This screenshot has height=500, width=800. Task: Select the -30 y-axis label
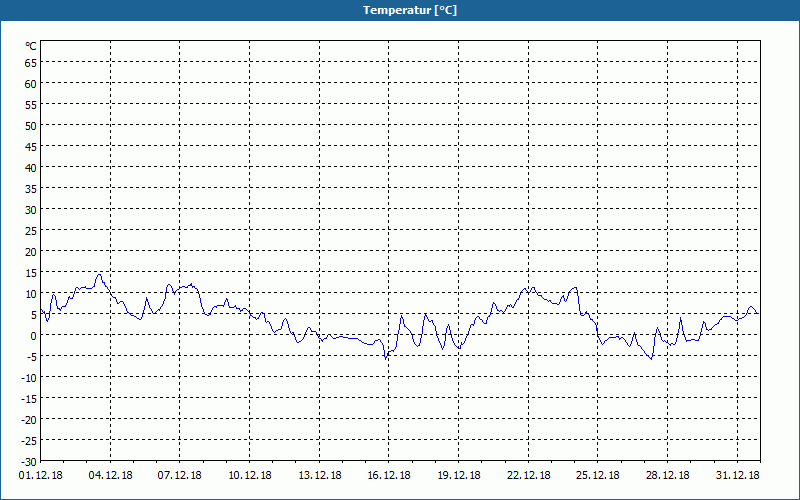(x=29, y=462)
